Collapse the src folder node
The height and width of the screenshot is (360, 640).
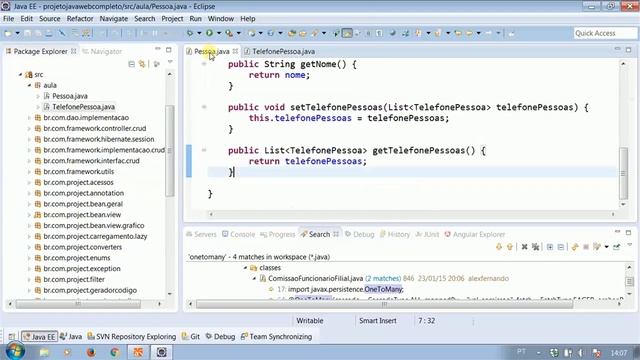tap(20, 75)
